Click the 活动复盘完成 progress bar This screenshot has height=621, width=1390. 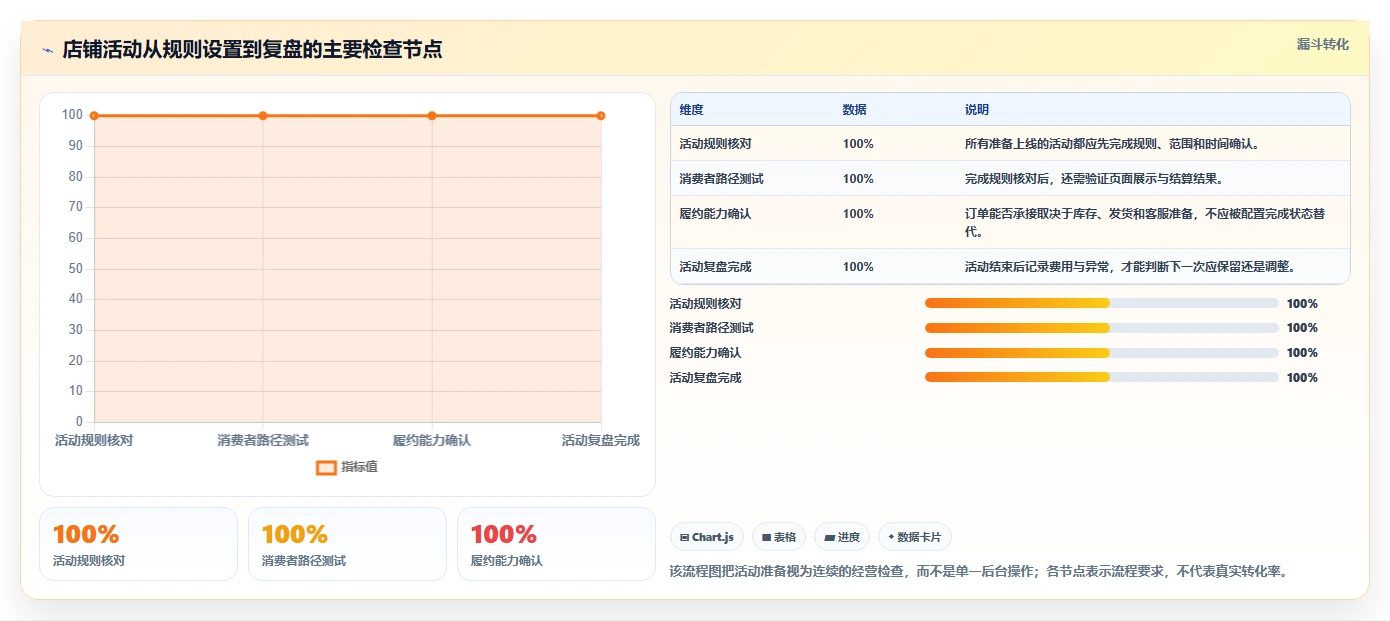[1102, 377]
